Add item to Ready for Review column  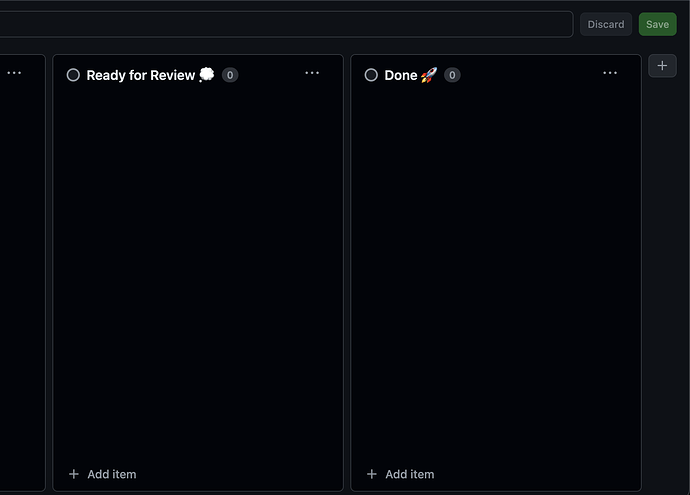(111, 474)
